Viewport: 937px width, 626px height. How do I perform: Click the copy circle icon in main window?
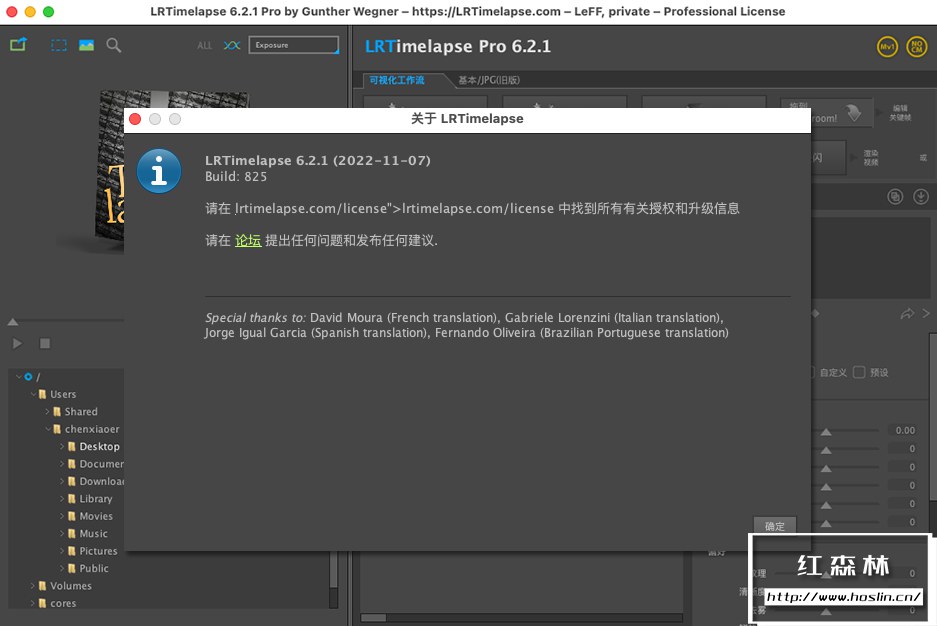(x=895, y=197)
